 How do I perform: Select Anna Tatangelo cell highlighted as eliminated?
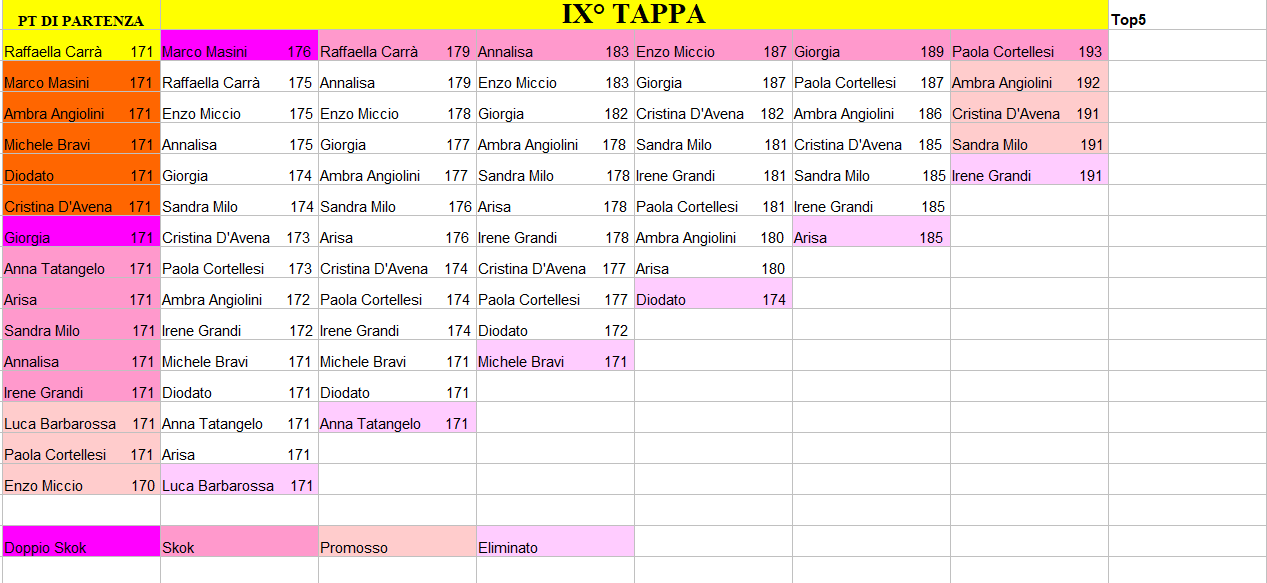tap(396, 424)
